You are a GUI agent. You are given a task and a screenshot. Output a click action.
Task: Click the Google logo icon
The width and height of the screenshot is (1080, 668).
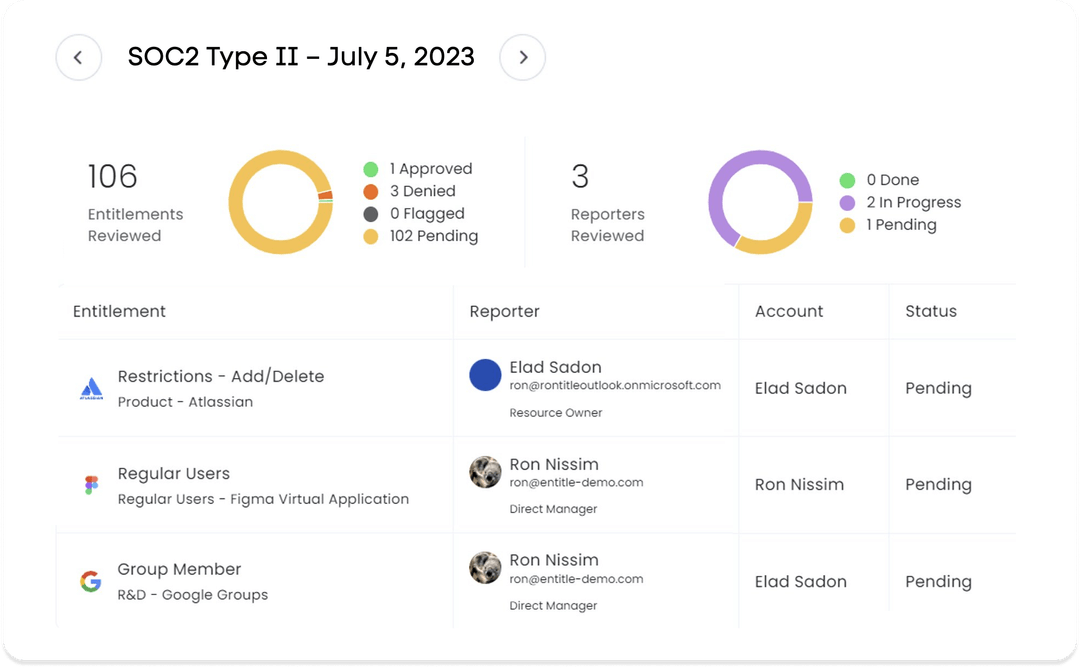tap(91, 581)
